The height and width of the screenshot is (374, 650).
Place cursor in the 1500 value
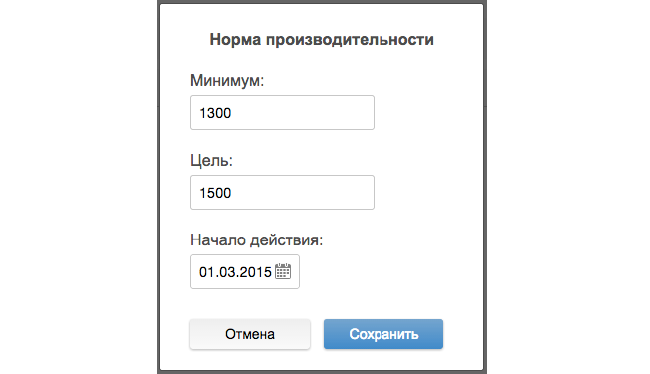coord(215,193)
